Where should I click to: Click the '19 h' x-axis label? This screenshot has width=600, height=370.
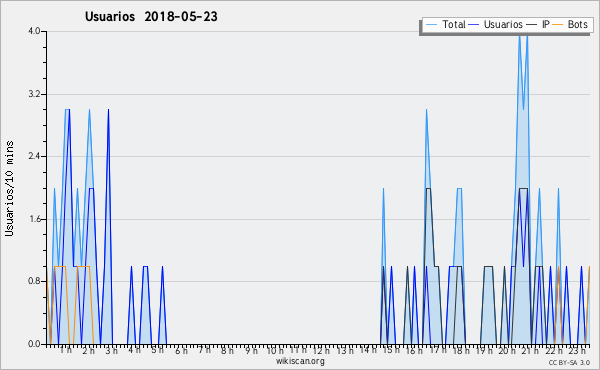click(x=484, y=351)
